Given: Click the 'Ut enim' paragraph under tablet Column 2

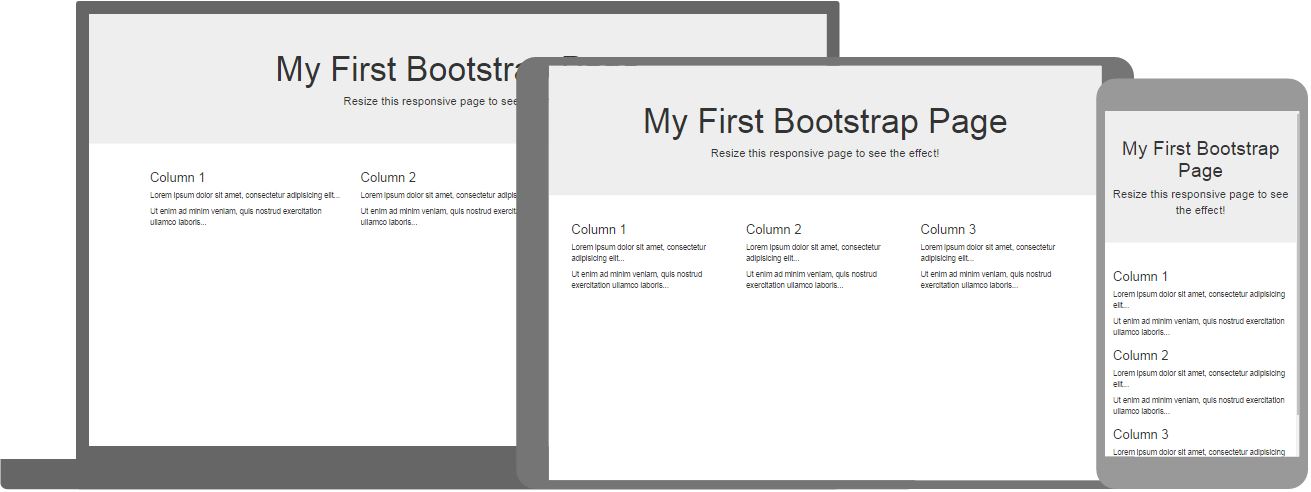Looking at the screenshot, I should (x=811, y=279).
